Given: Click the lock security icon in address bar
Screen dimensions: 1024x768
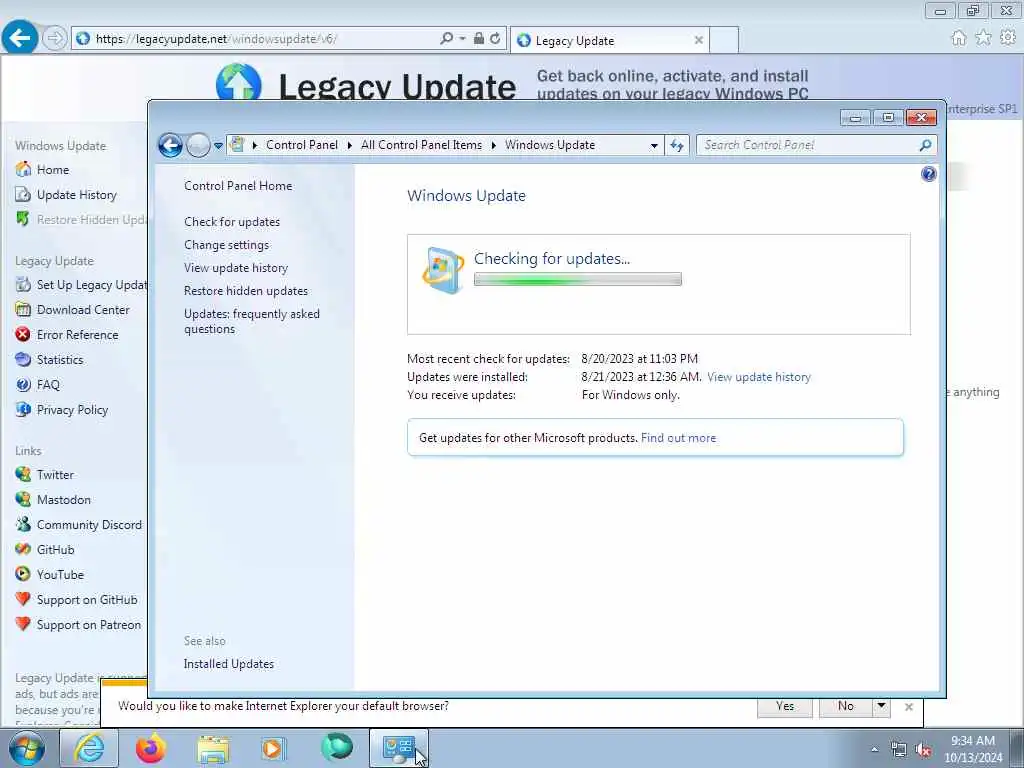Looking at the screenshot, I should [479, 39].
